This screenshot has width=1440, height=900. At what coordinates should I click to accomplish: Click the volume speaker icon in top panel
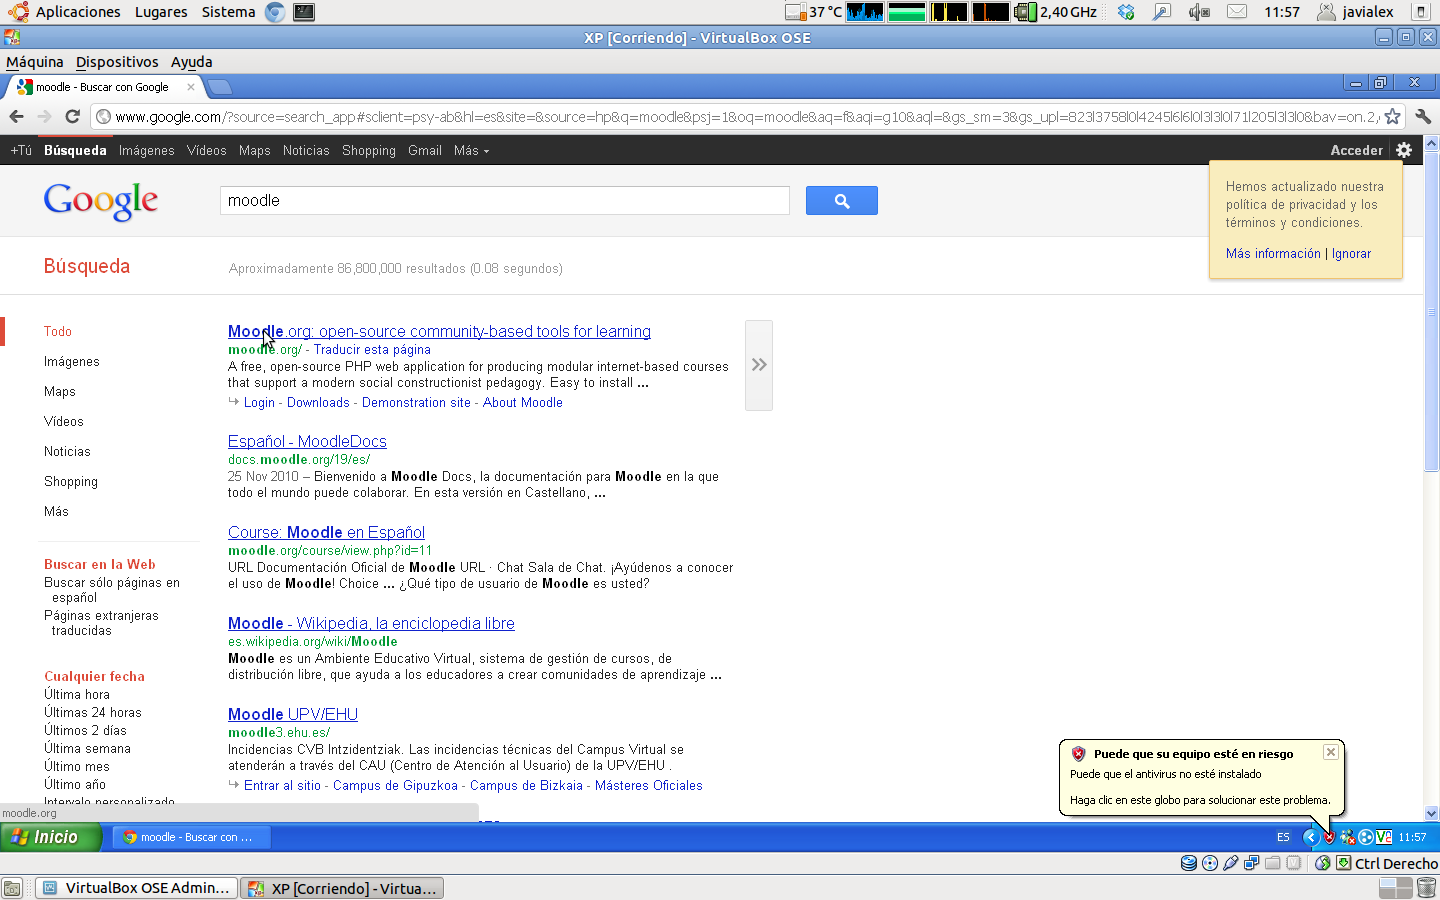pyautogui.click(x=1198, y=12)
